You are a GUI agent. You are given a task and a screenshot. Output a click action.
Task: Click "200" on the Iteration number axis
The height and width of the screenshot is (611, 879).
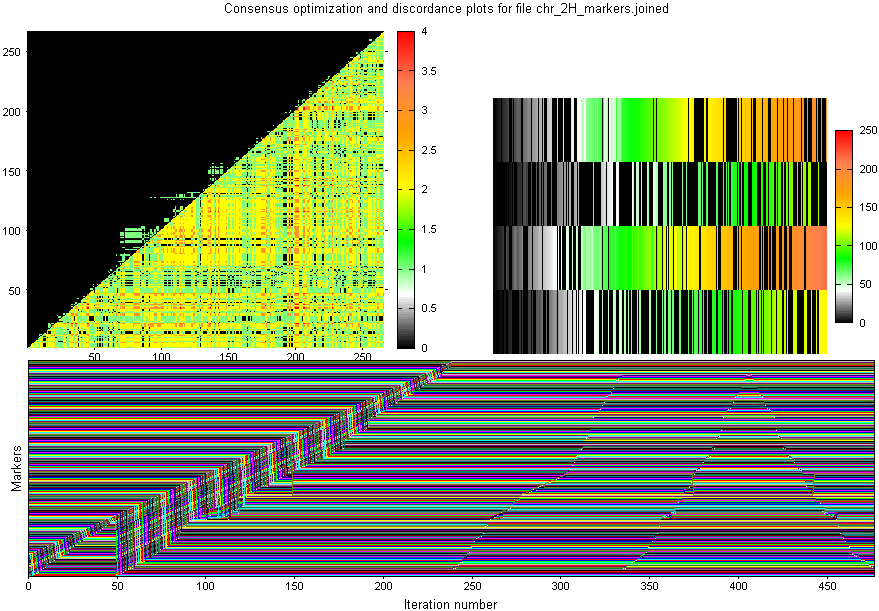(x=383, y=586)
